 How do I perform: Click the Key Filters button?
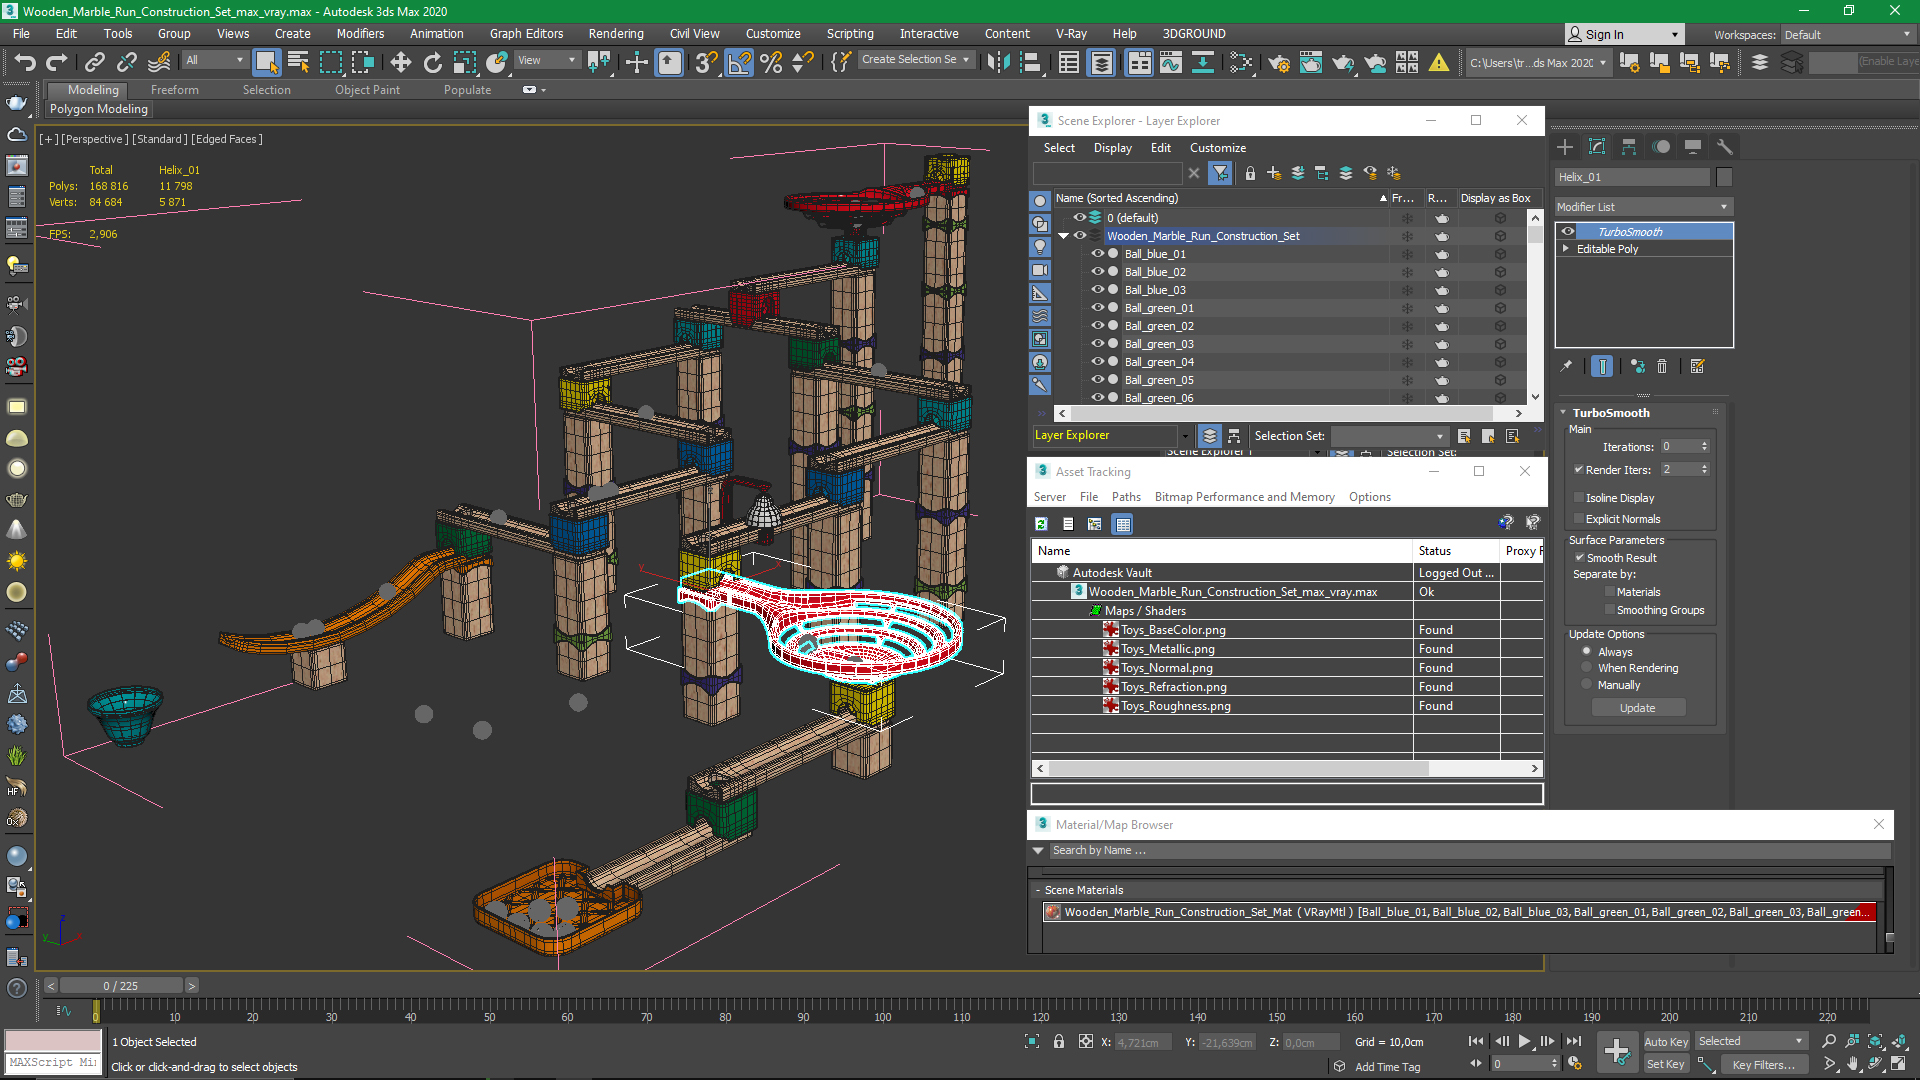click(x=1764, y=1064)
